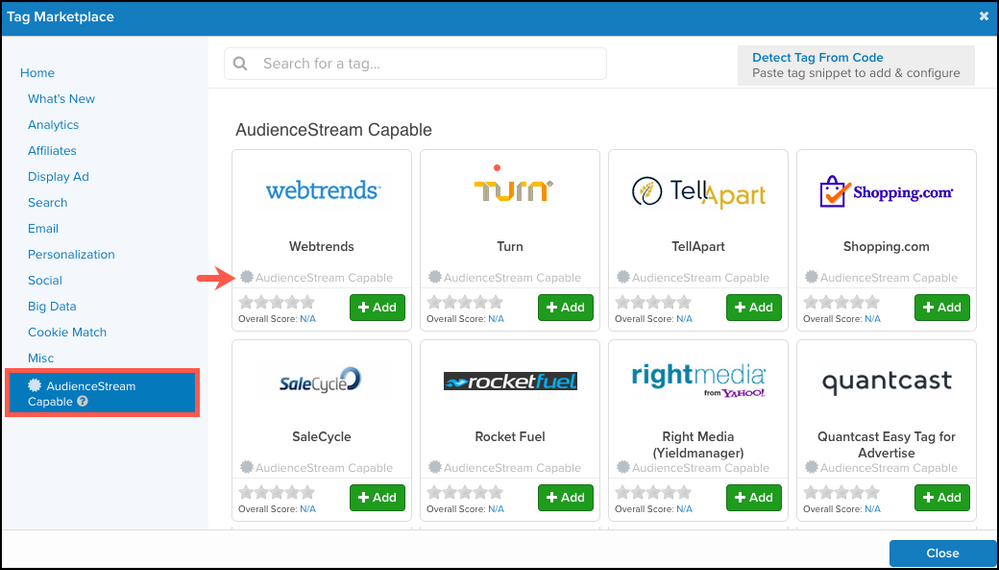Add the Right Media (Yieldmanager) tag
The height and width of the screenshot is (570, 999).
tap(754, 497)
